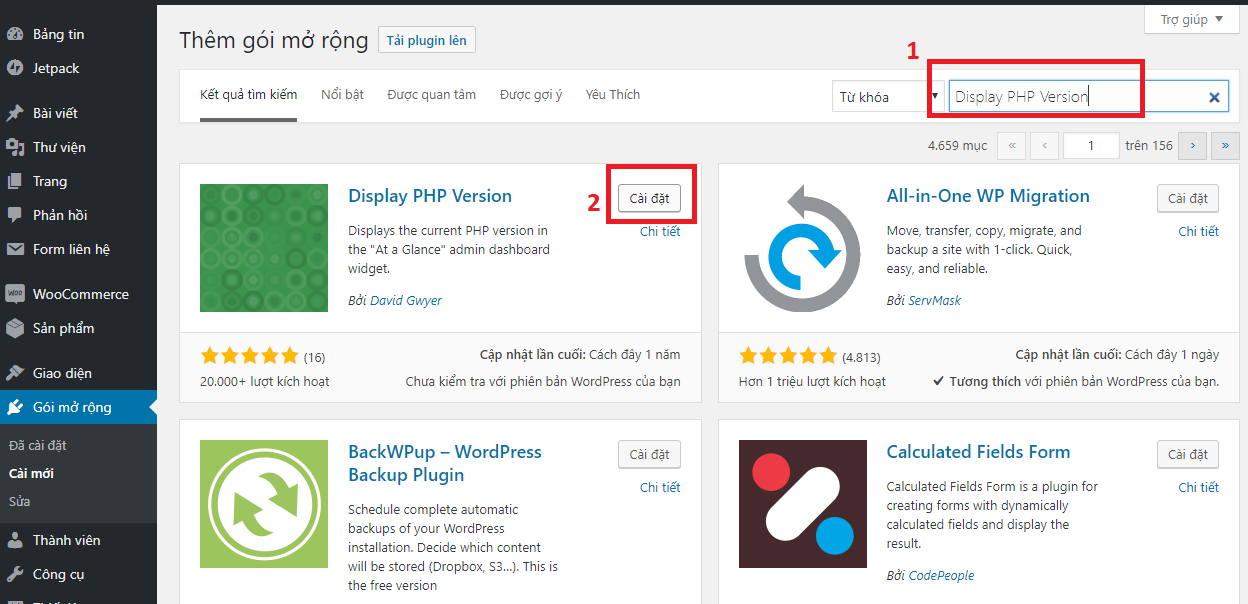Click the Giao diện brush icon

point(15,373)
